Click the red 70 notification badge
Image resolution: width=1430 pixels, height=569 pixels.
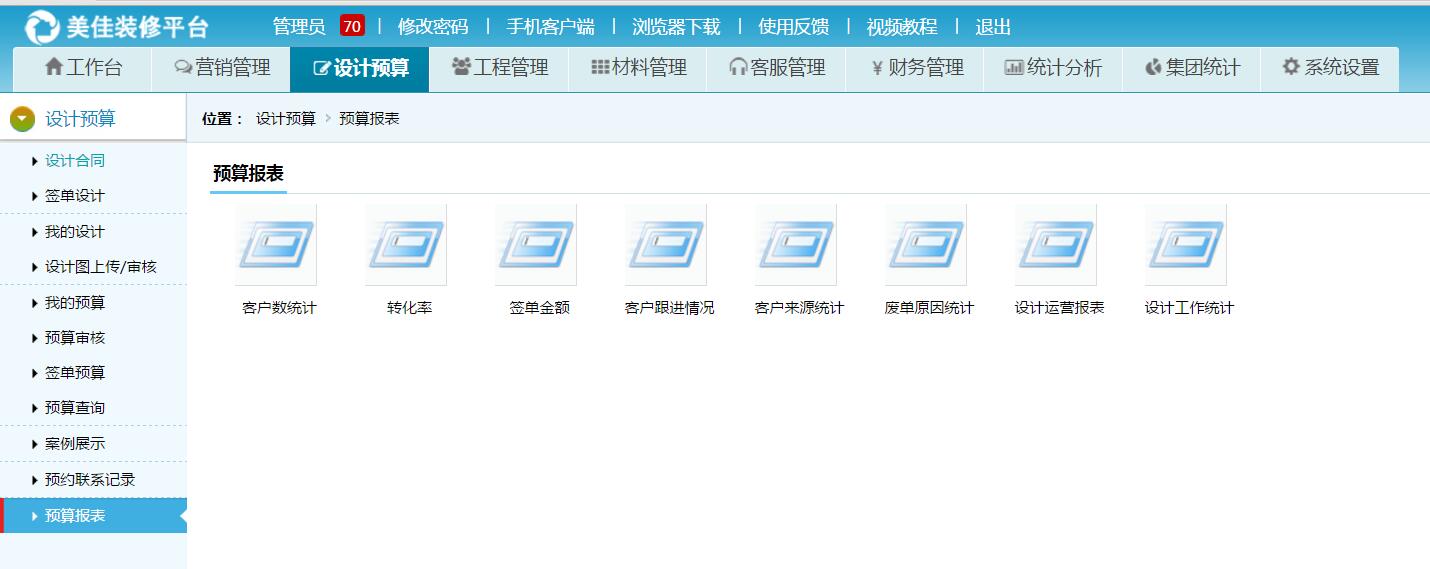point(352,27)
